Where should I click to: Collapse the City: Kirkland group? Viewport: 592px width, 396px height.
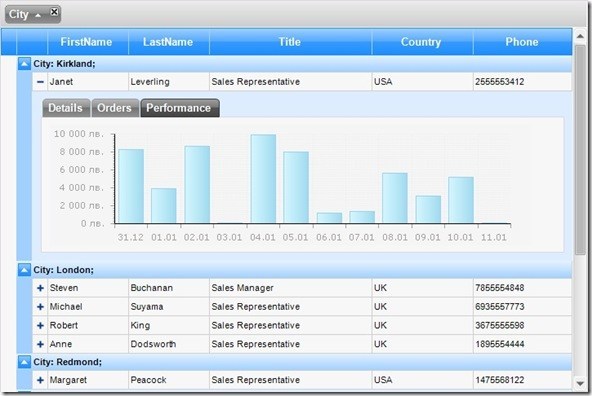(24, 64)
